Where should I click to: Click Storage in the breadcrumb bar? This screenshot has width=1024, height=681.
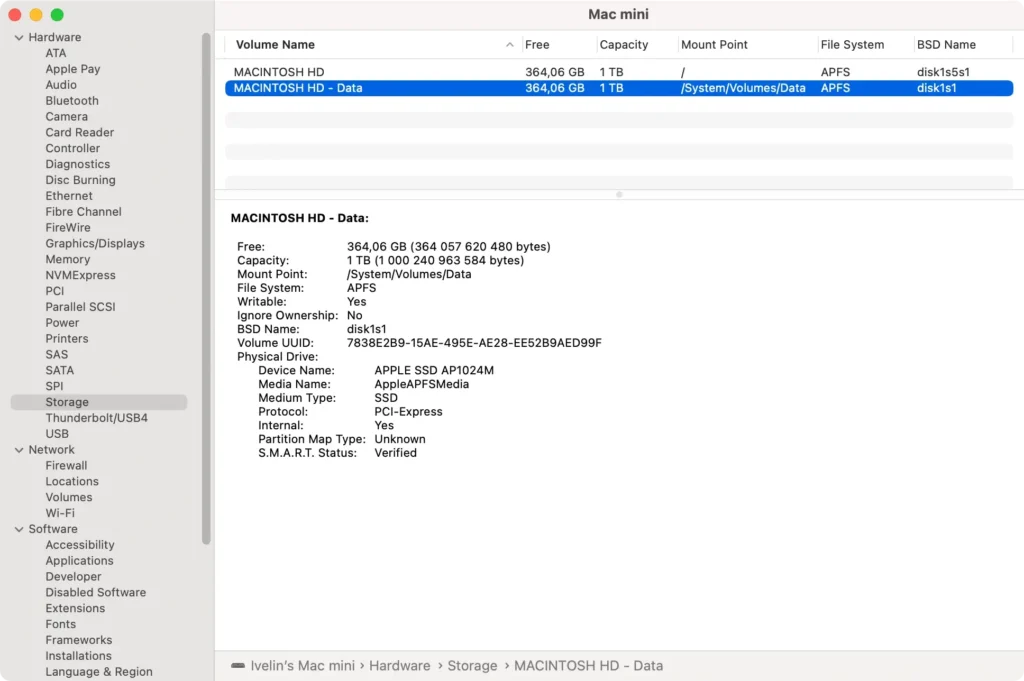point(472,665)
